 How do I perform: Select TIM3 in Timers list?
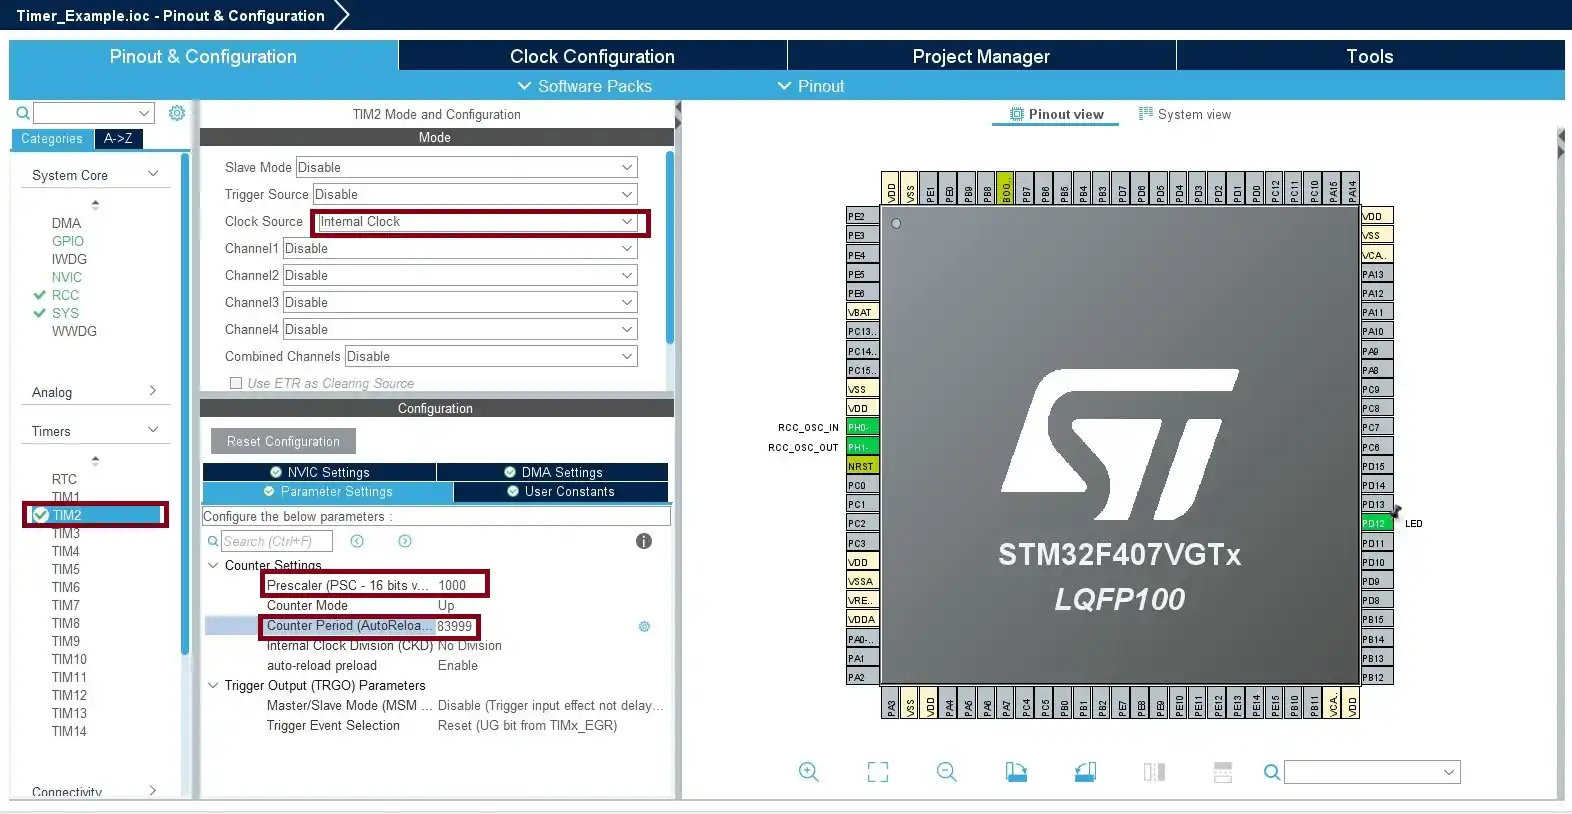[66, 533]
